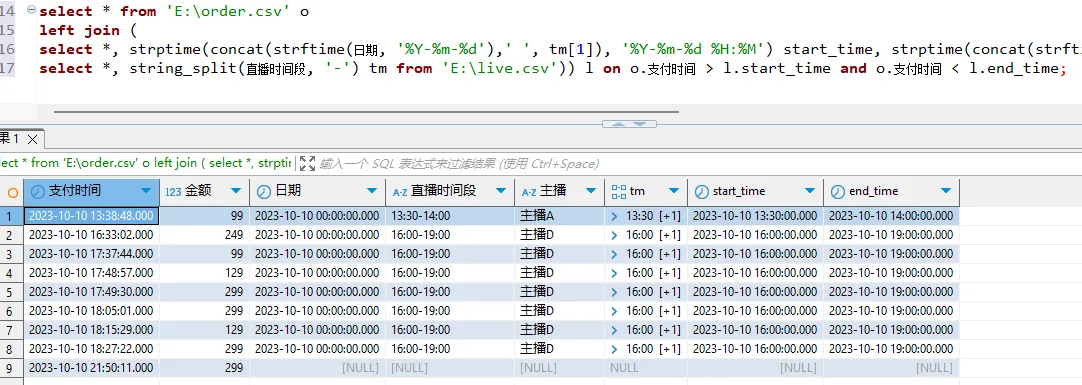Select the NULL tm cell in row 9

[647, 367]
